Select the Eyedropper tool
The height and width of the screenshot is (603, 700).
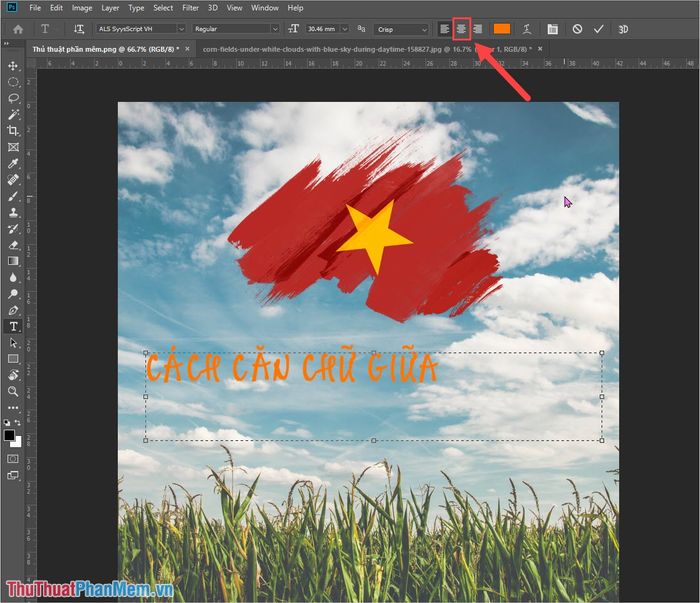pos(13,163)
